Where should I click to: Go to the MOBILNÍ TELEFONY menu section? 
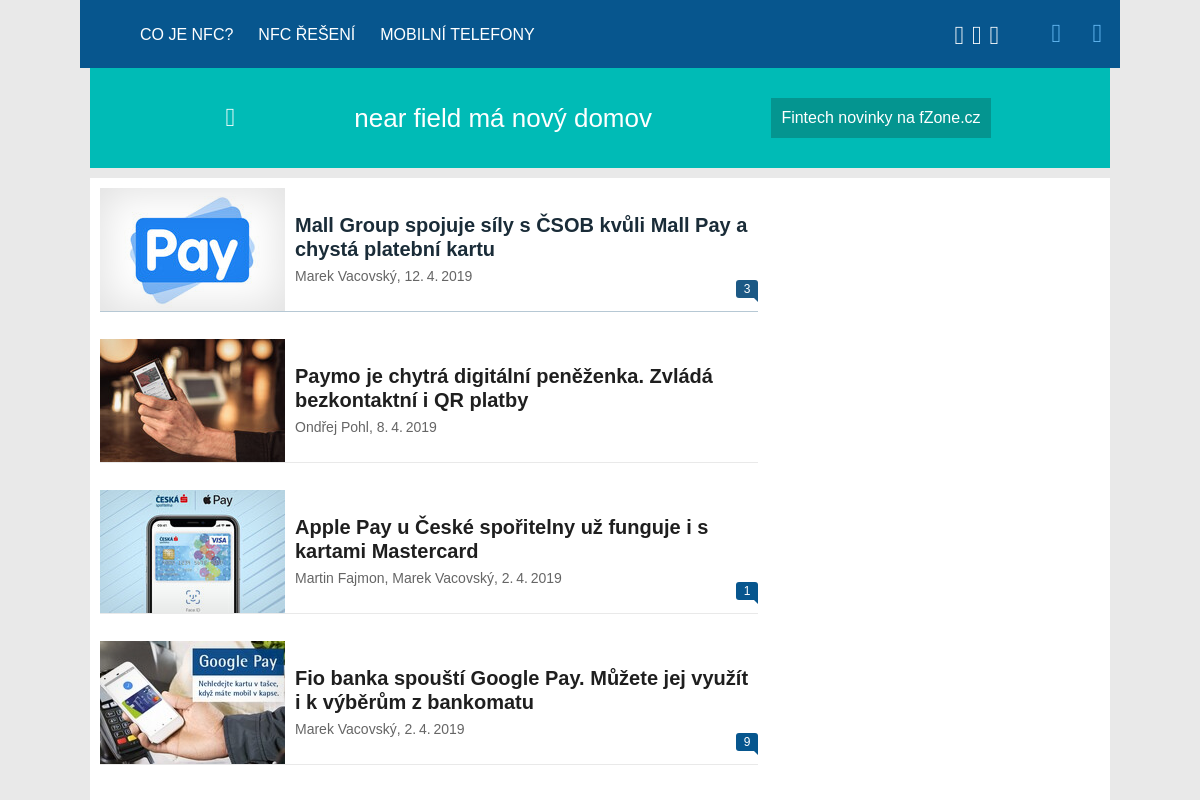tap(457, 35)
